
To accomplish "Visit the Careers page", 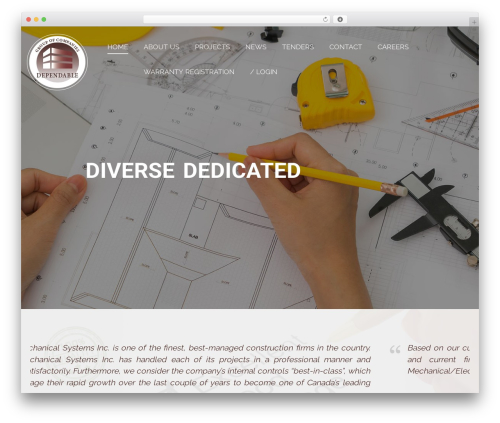I will pos(393,47).
